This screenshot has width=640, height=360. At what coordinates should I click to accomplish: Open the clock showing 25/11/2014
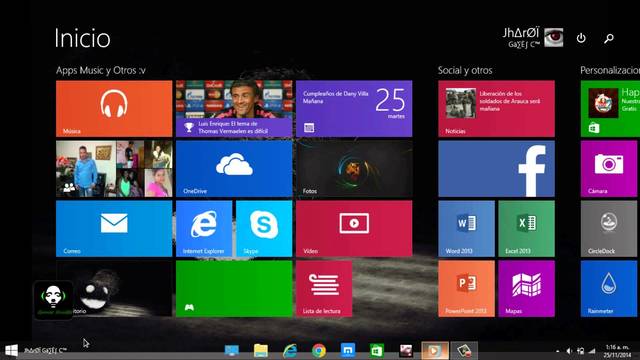point(617,351)
